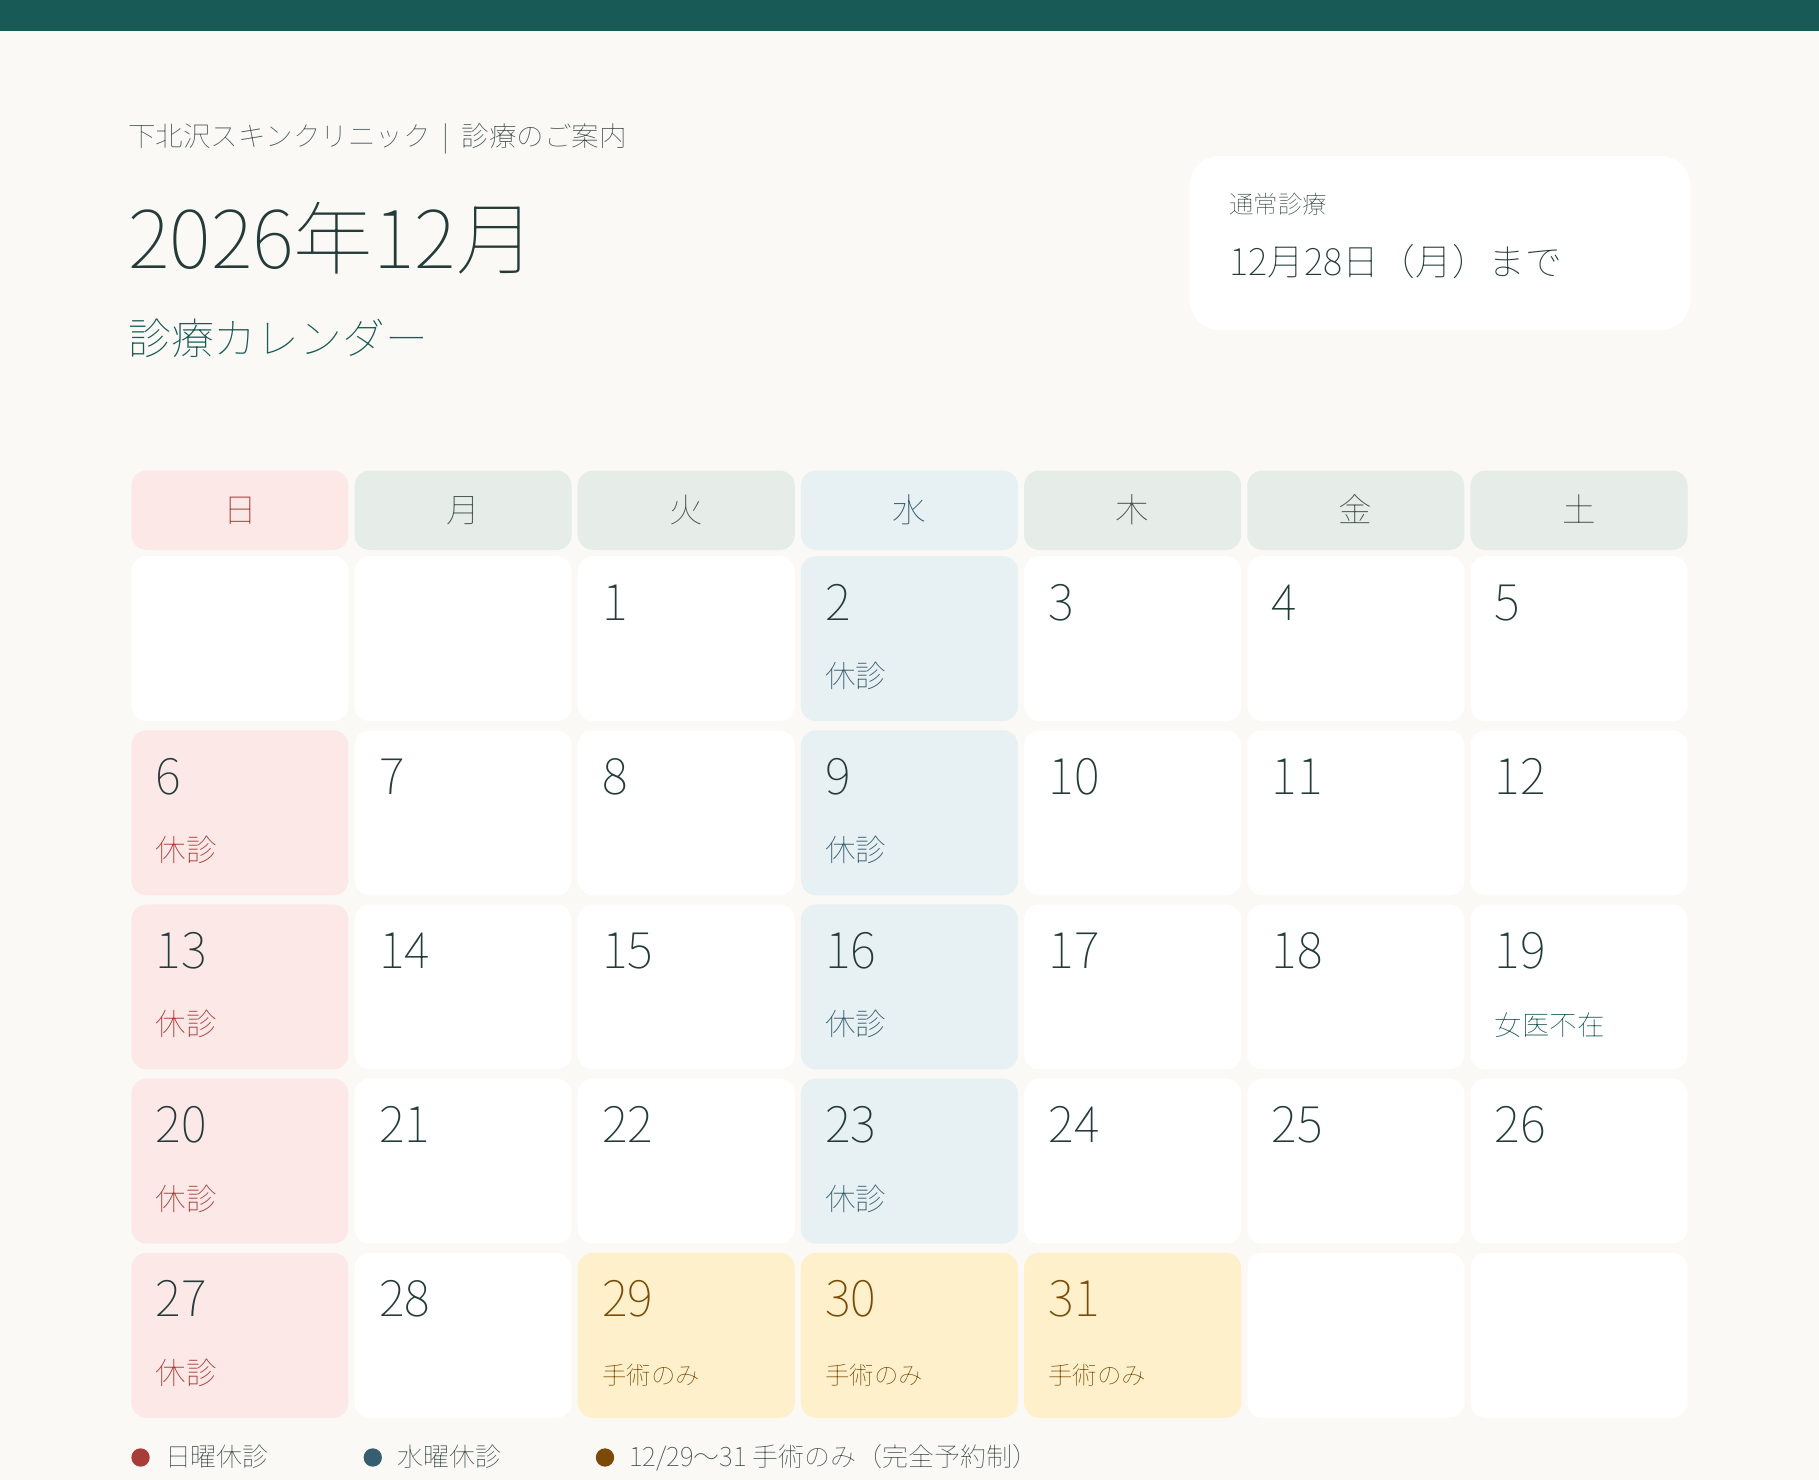This screenshot has height=1480, width=1819.
Task: Select the date cell numbered 22
Action: click(686, 1161)
